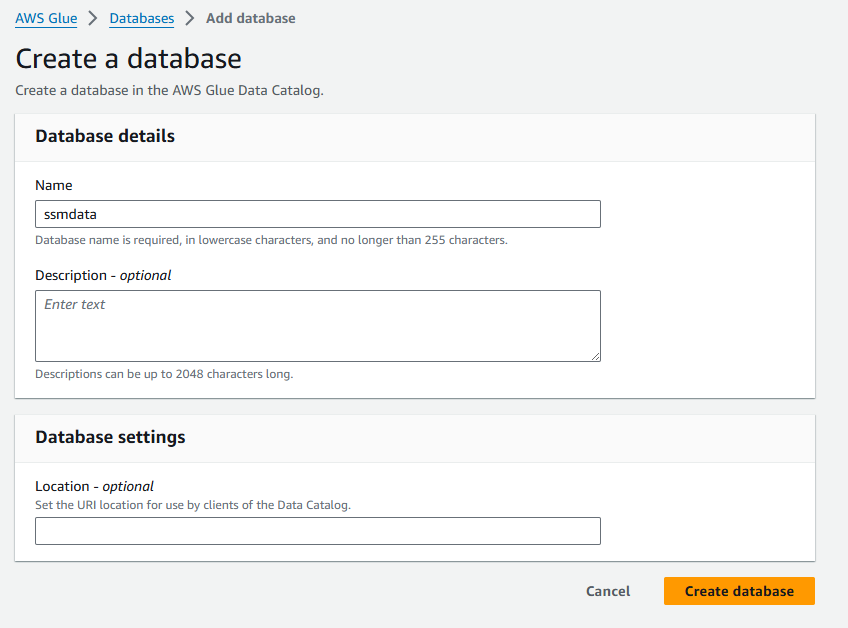Image resolution: width=848 pixels, height=628 pixels.
Task: Click the Database settings section heading
Action: tap(110, 437)
